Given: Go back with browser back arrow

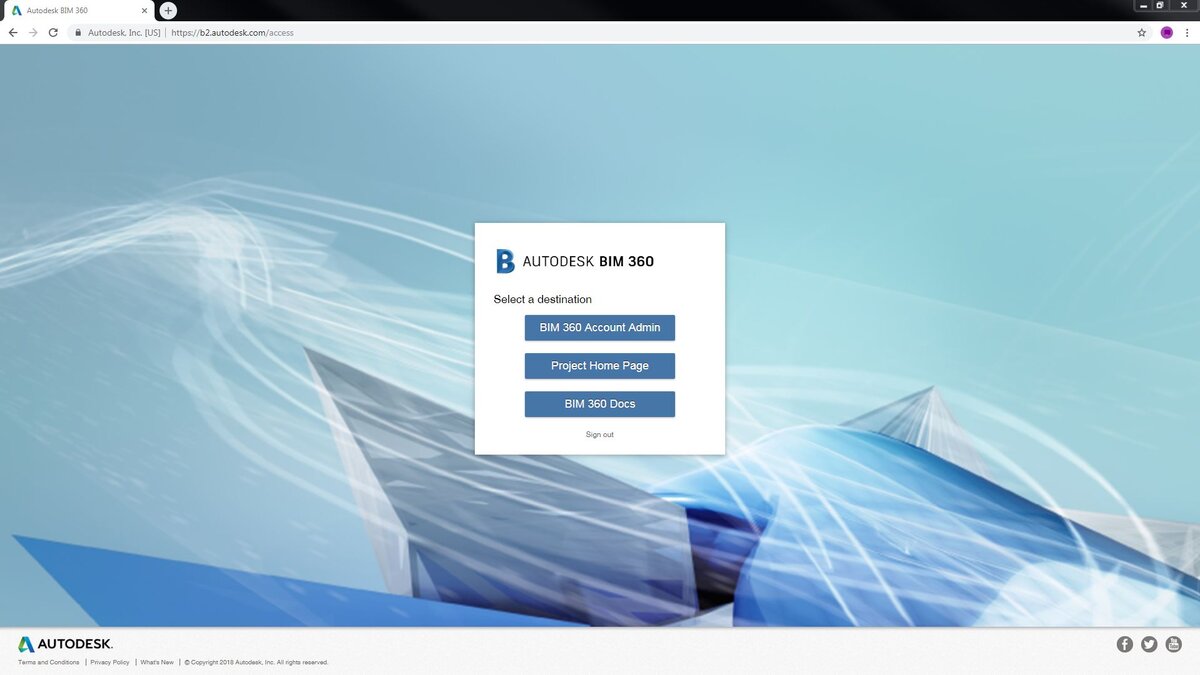Looking at the screenshot, I should (x=13, y=33).
